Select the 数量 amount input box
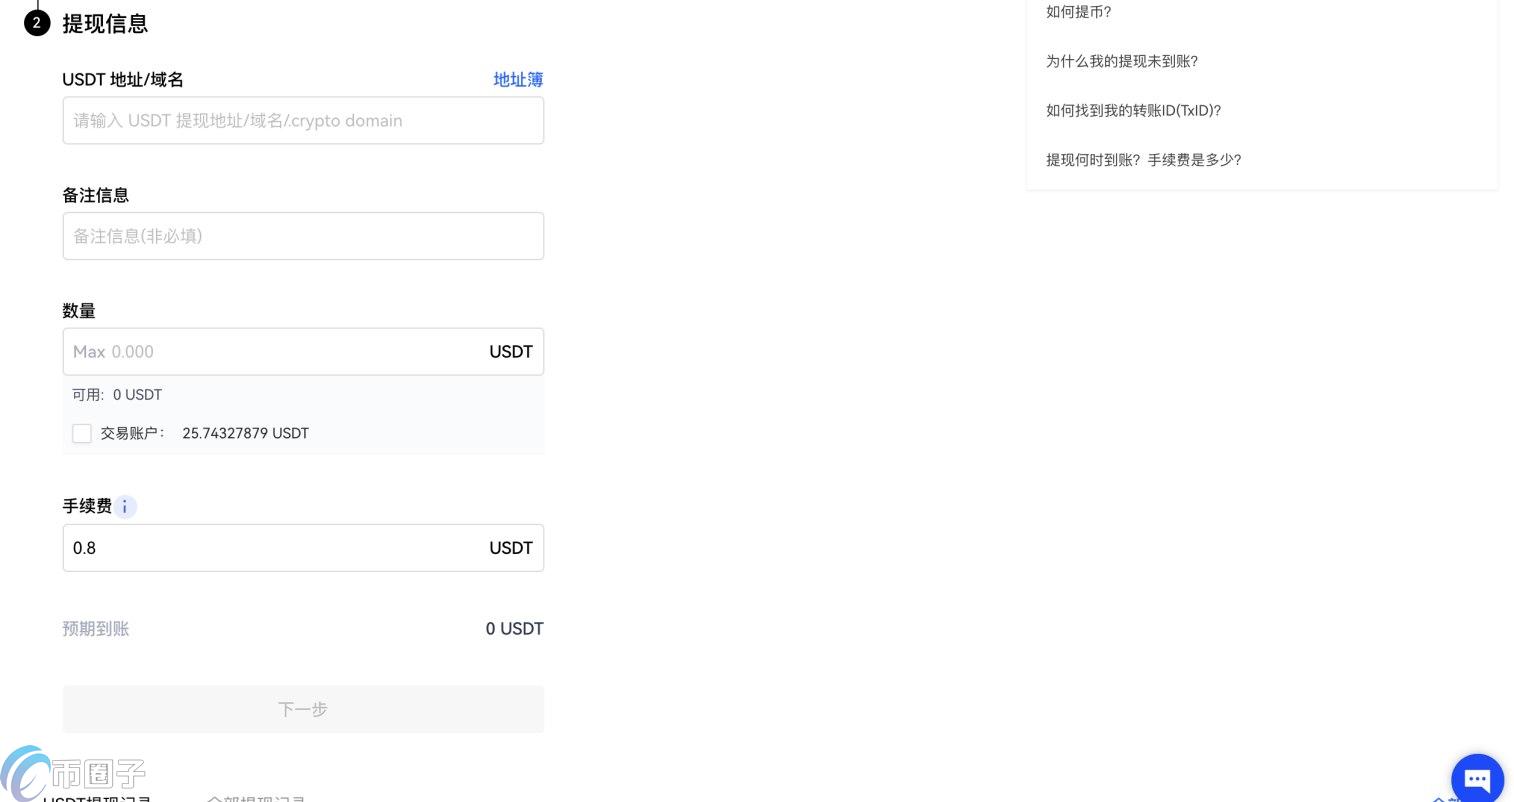This screenshot has width=1514, height=802. (x=270, y=352)
